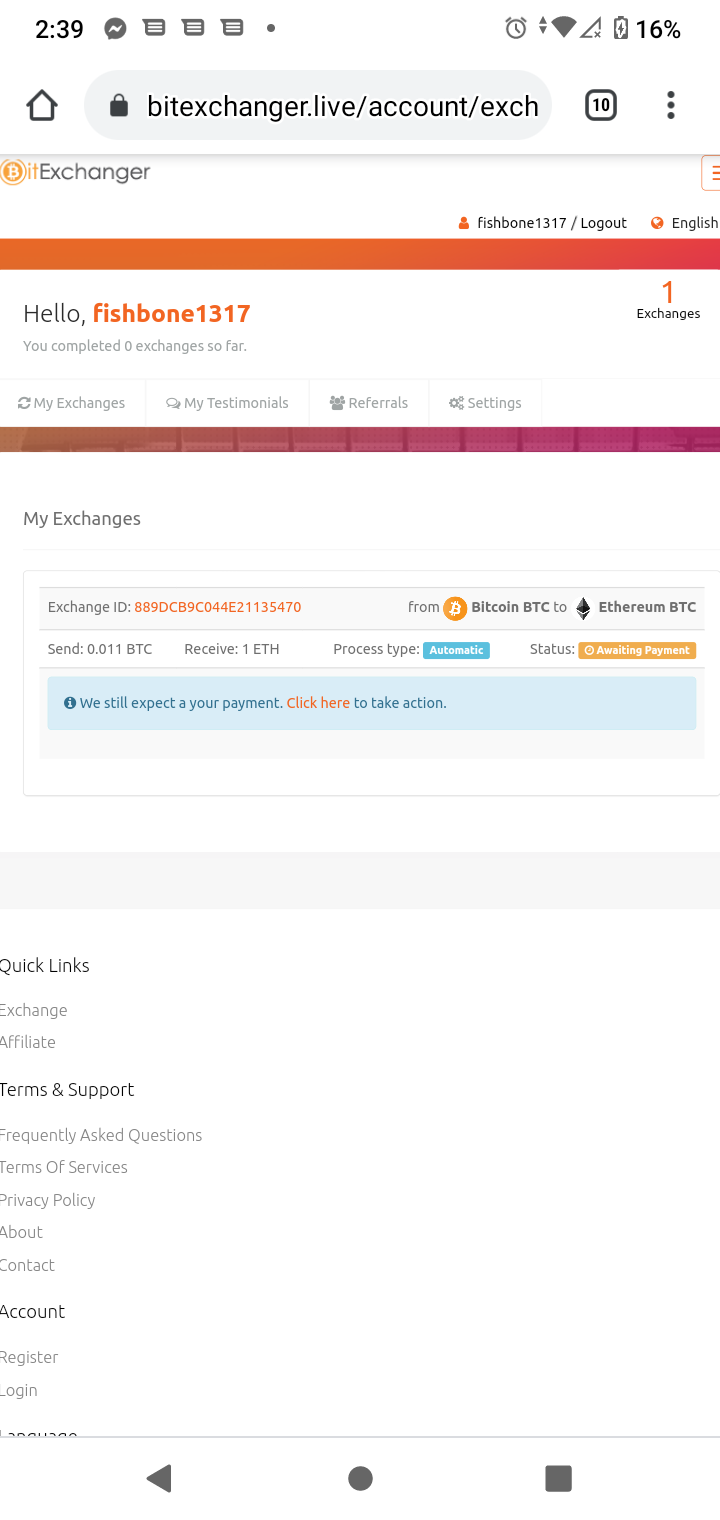Open exchange ID 889DCB9C044E21135470
The height and width of the screenshot is (1520, 720).
click(217, 607)
